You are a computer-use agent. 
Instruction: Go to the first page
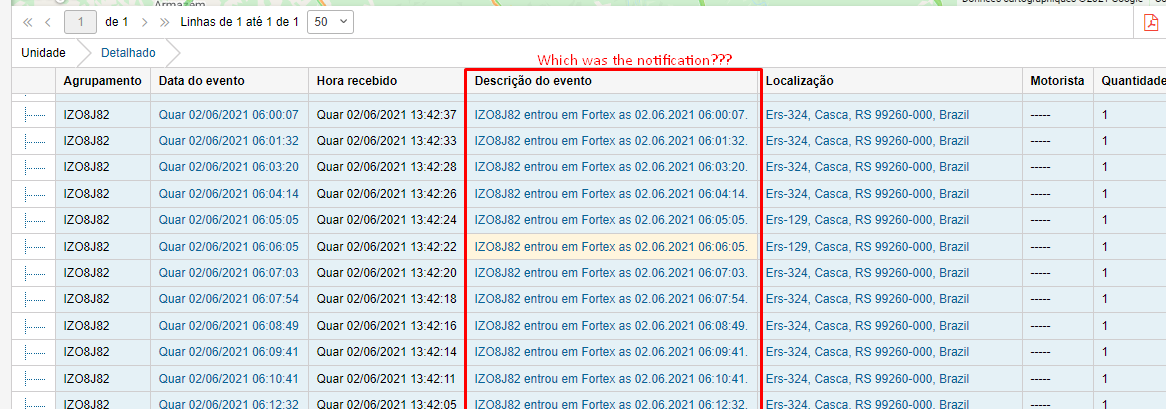[26, 21]
